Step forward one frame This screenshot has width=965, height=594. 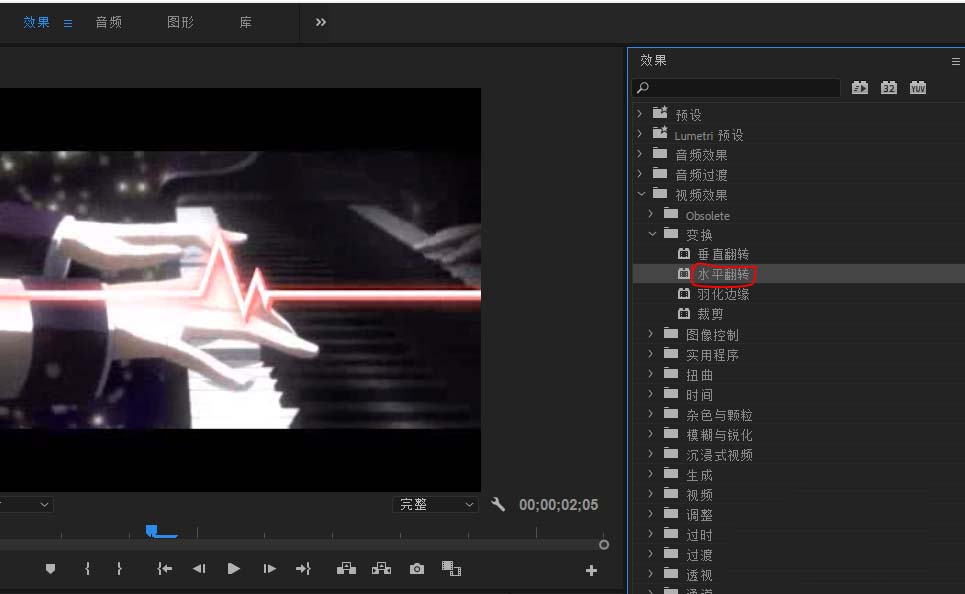point(269,569)
